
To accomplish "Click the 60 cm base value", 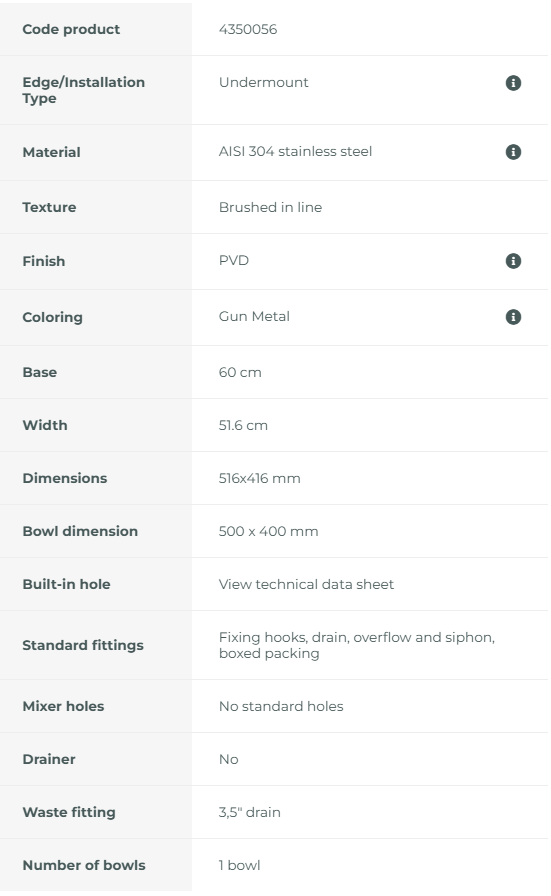I will [x=239, y=373].
